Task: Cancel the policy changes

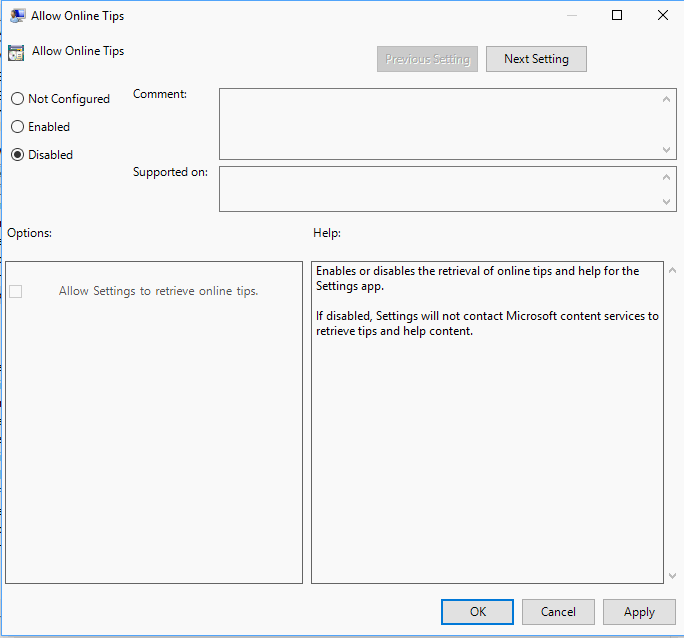Action: pos(558,612)
